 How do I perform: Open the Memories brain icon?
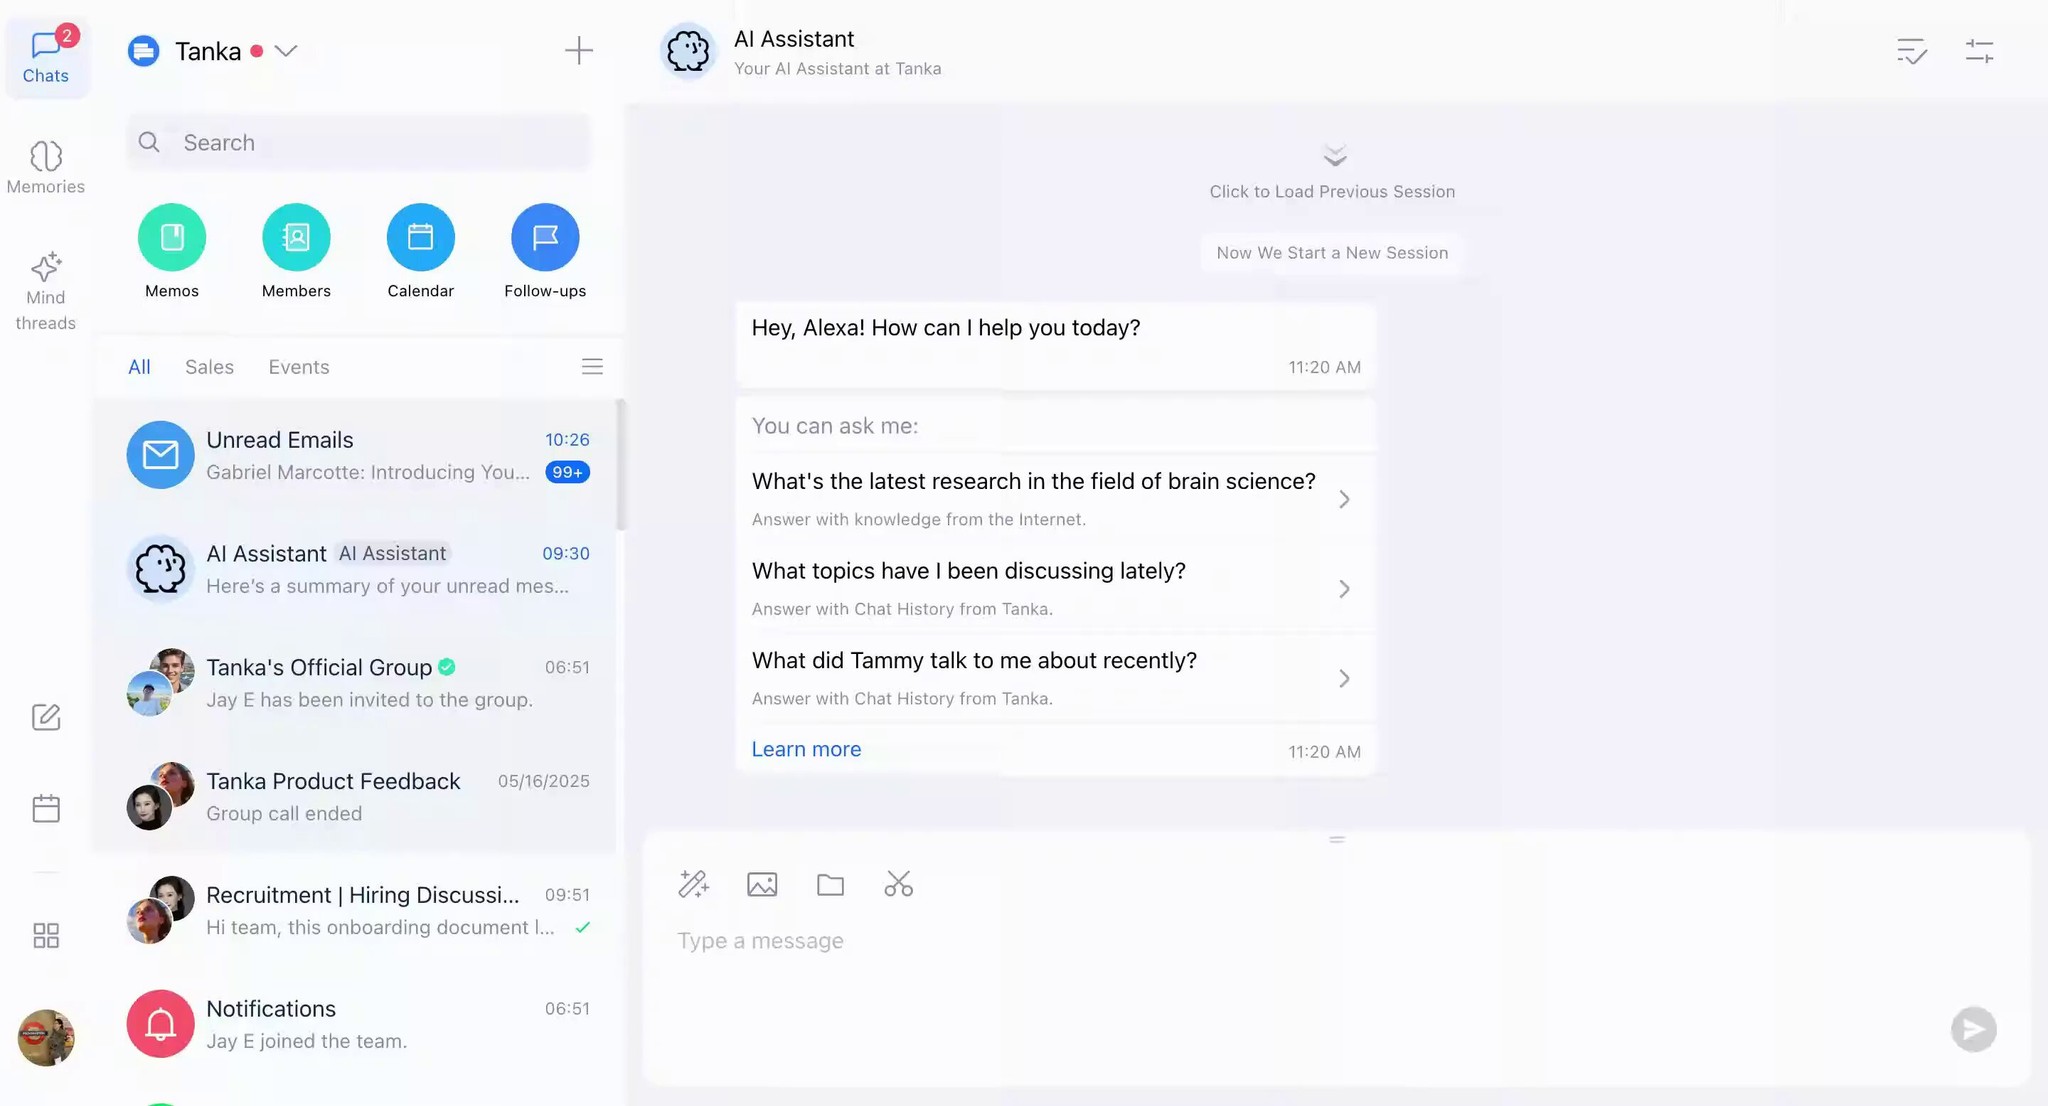[46, 157]
